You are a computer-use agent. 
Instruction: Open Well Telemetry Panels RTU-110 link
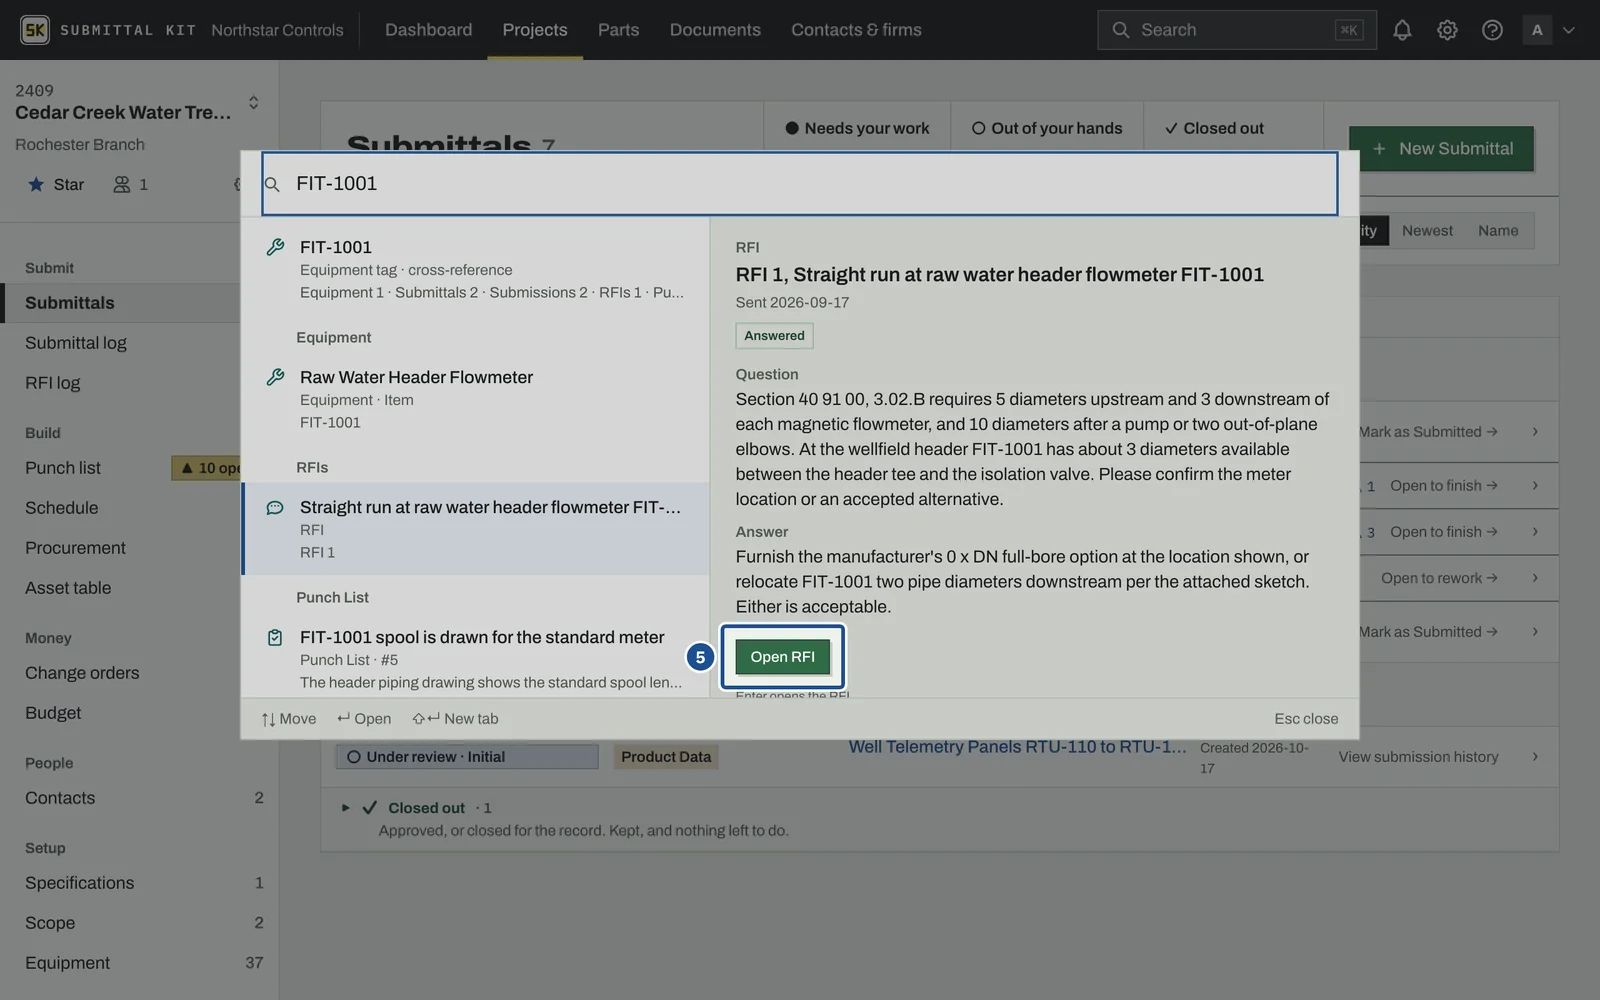1018,747
